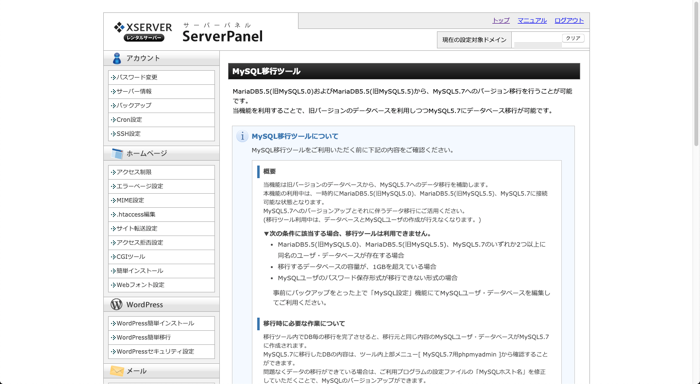700x384 pixels.
Task: Click the MySQL移行ツールについて heading
Action: [x=295, y=136]
